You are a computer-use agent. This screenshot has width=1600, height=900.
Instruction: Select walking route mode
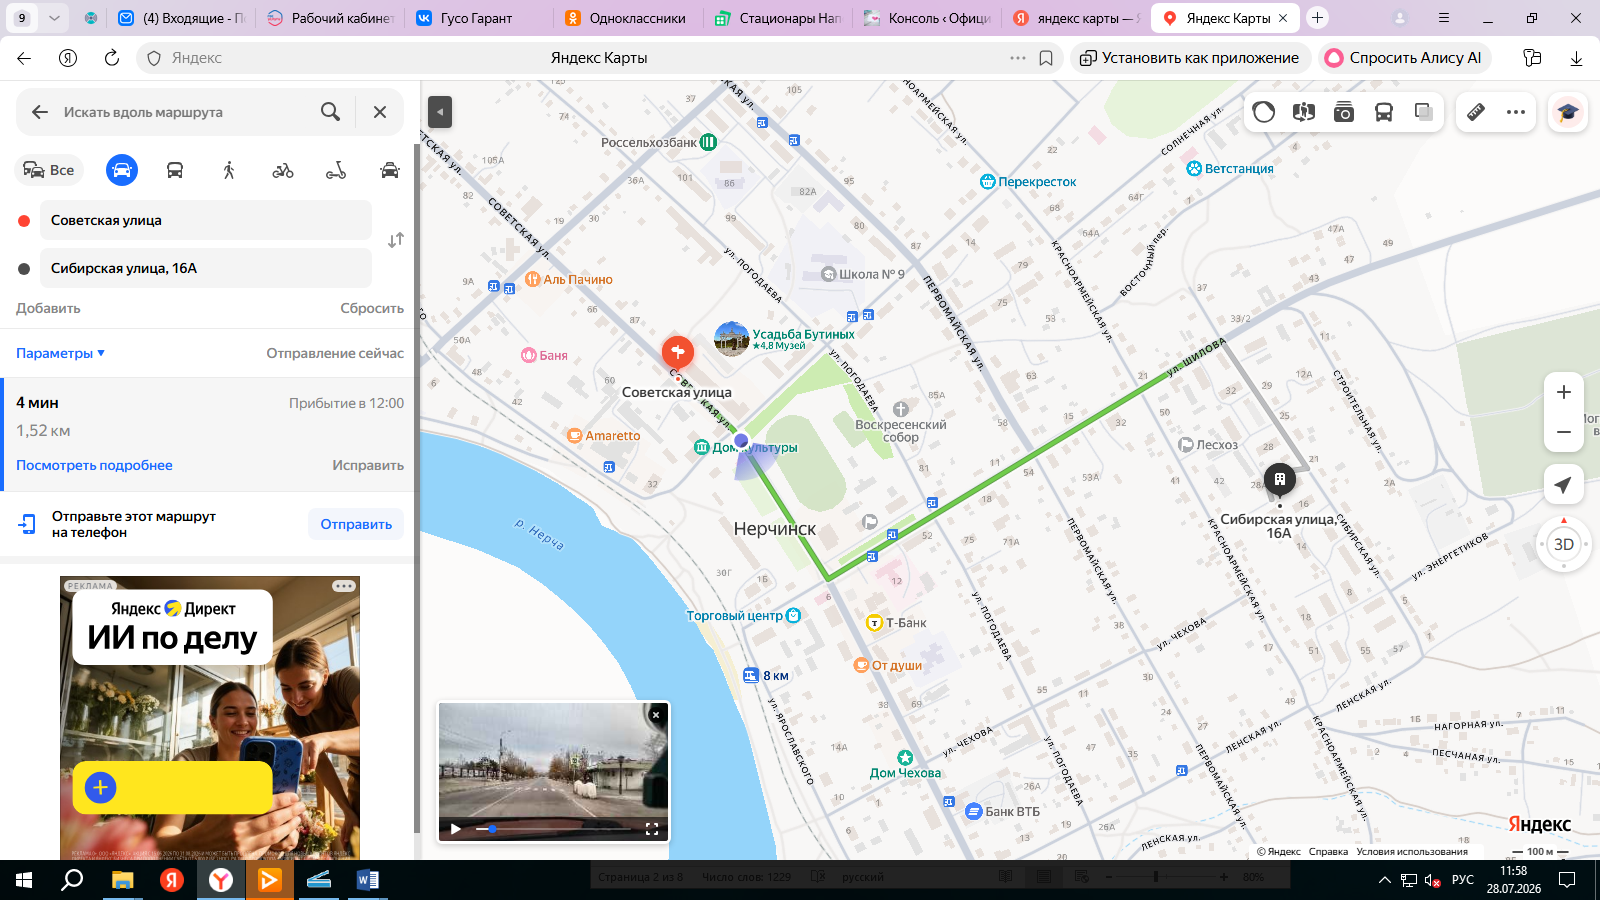229,170
